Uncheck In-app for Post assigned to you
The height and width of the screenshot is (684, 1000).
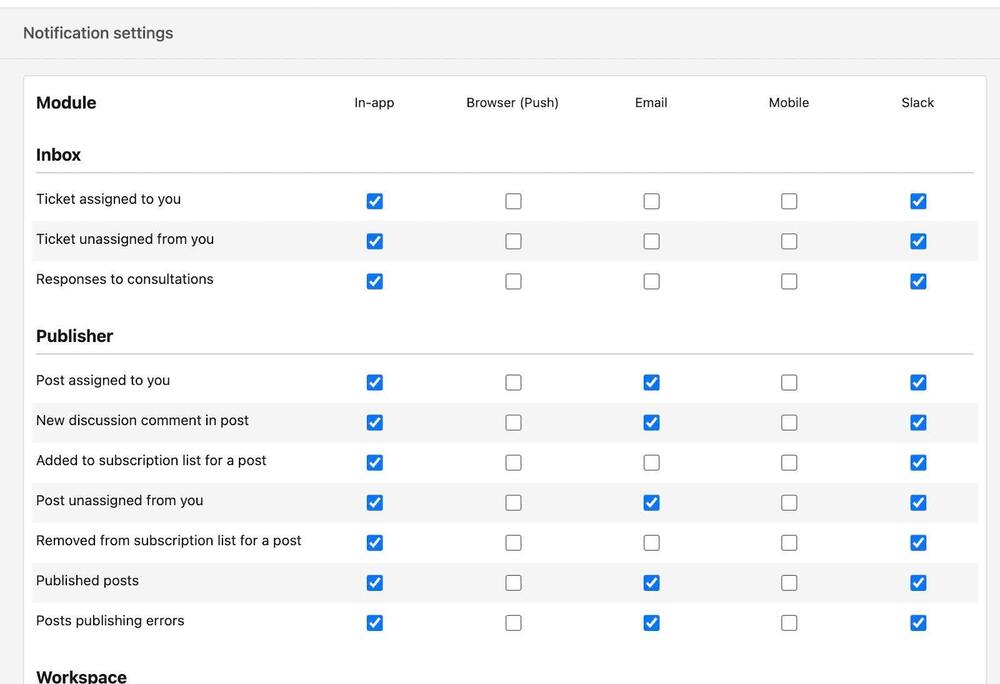(x=375, y=382)
